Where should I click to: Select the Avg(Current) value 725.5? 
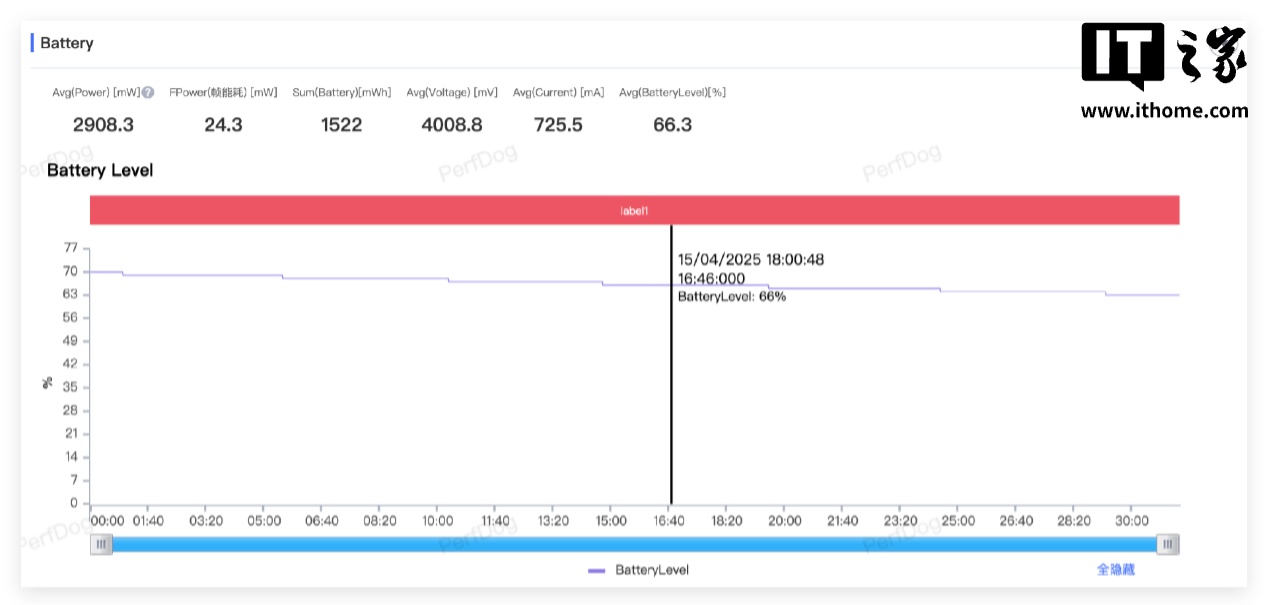click(558, 125)
